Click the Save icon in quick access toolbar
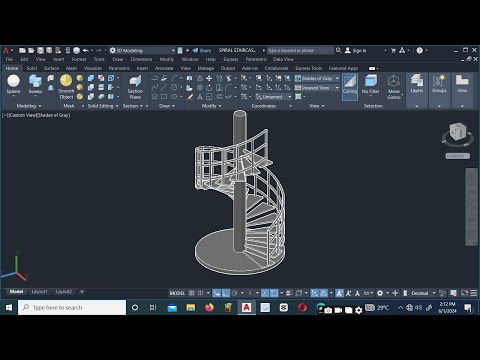Image resolution: width=480 pixels, height=360 pixels. tap(40, 50)
